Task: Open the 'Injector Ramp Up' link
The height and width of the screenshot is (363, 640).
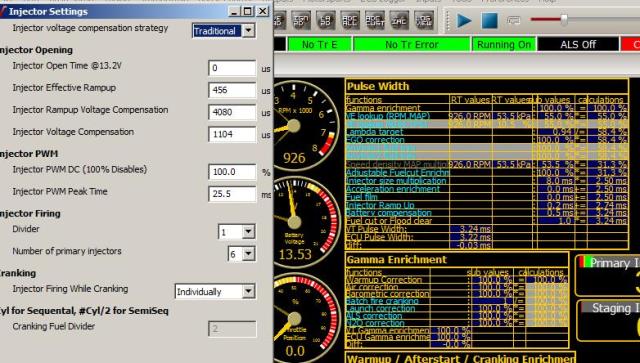Action: [380, 205]
